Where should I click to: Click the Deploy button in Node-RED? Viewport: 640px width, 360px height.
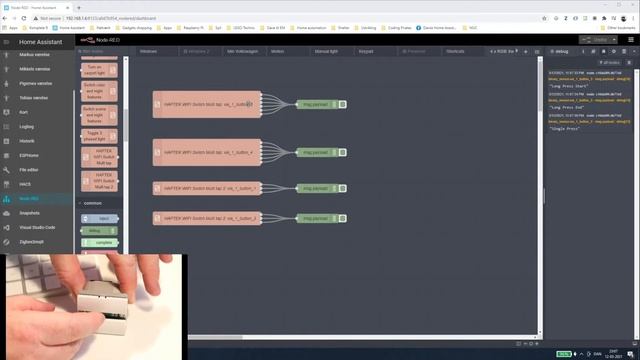pyautogui.click(x=595, y=40)
